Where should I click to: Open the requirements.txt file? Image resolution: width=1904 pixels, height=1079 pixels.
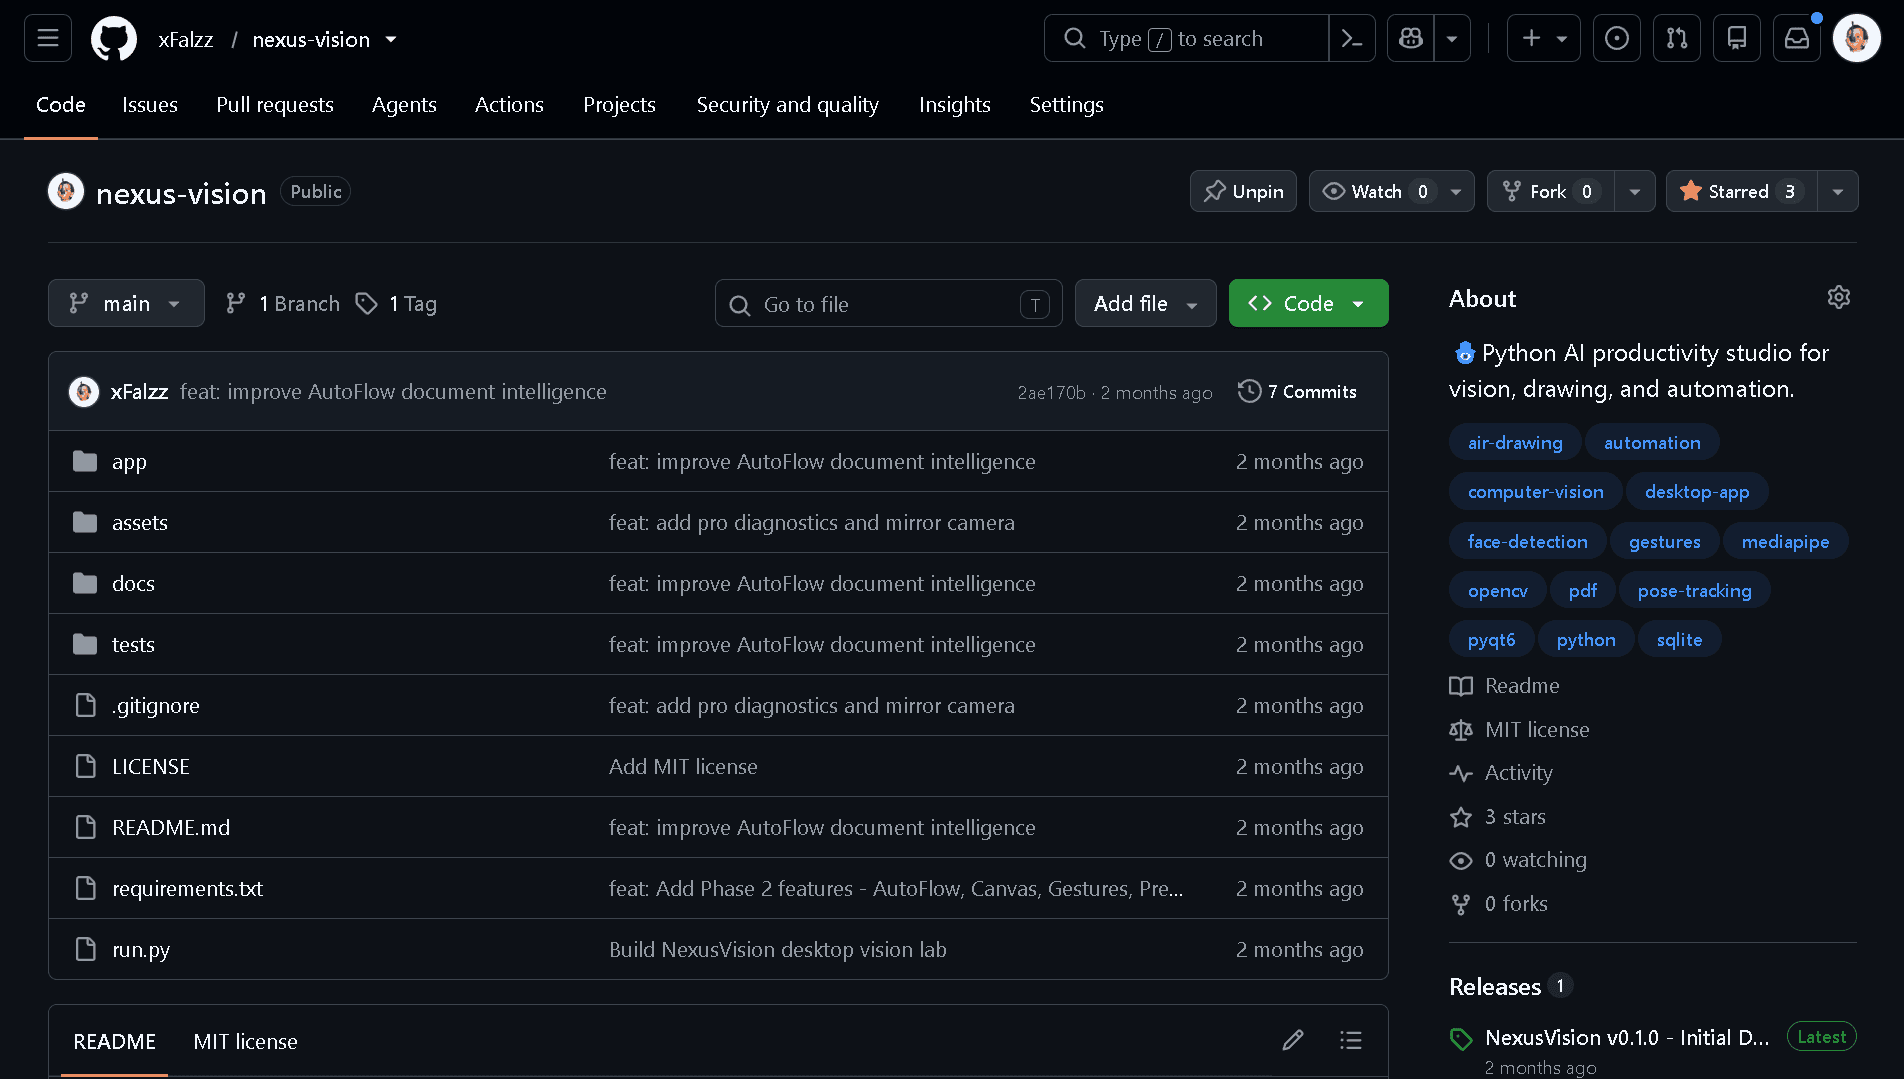pos(187,889)
